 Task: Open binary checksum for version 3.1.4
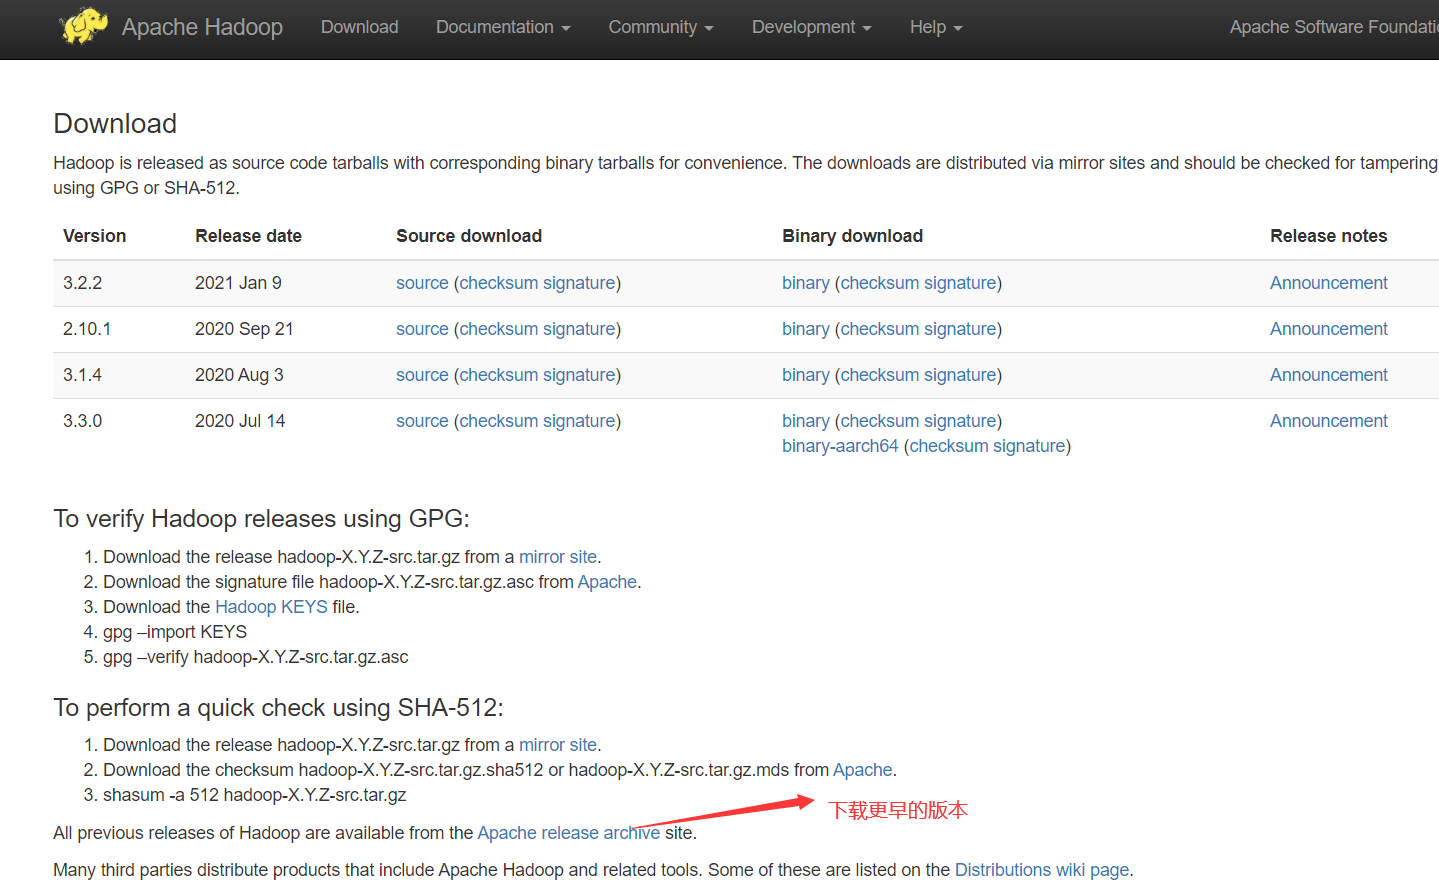[879, 375]
